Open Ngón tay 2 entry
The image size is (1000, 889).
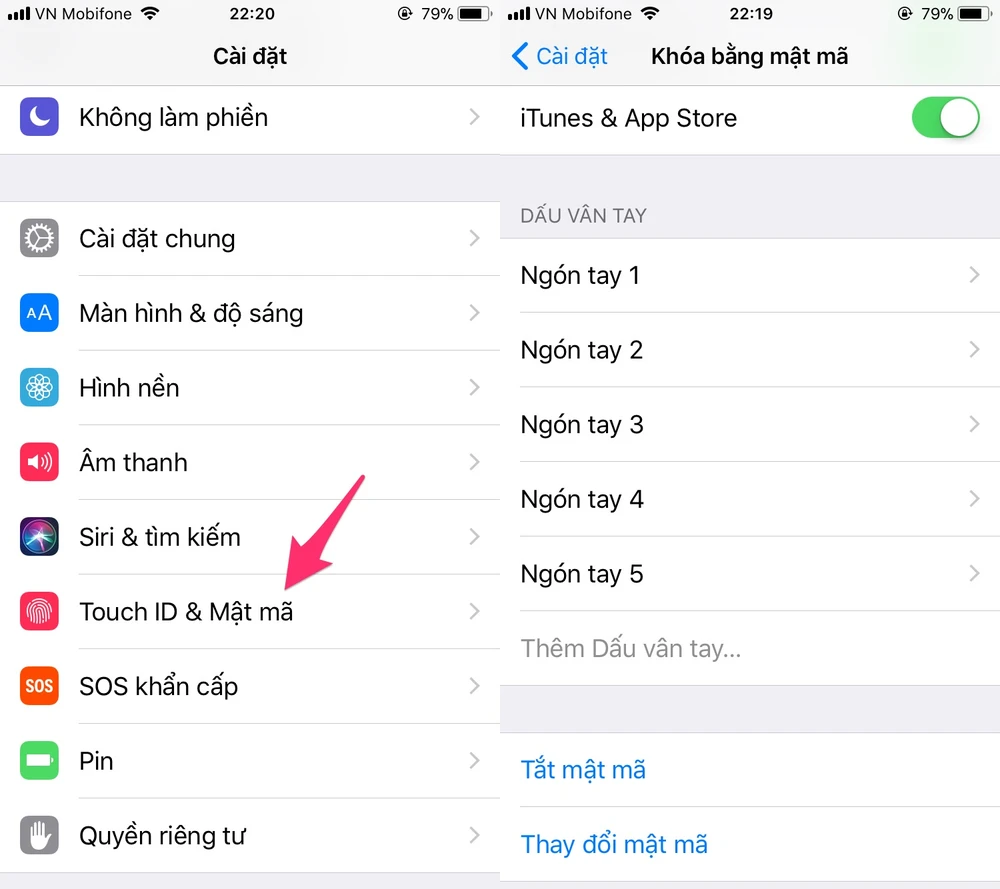750,349
